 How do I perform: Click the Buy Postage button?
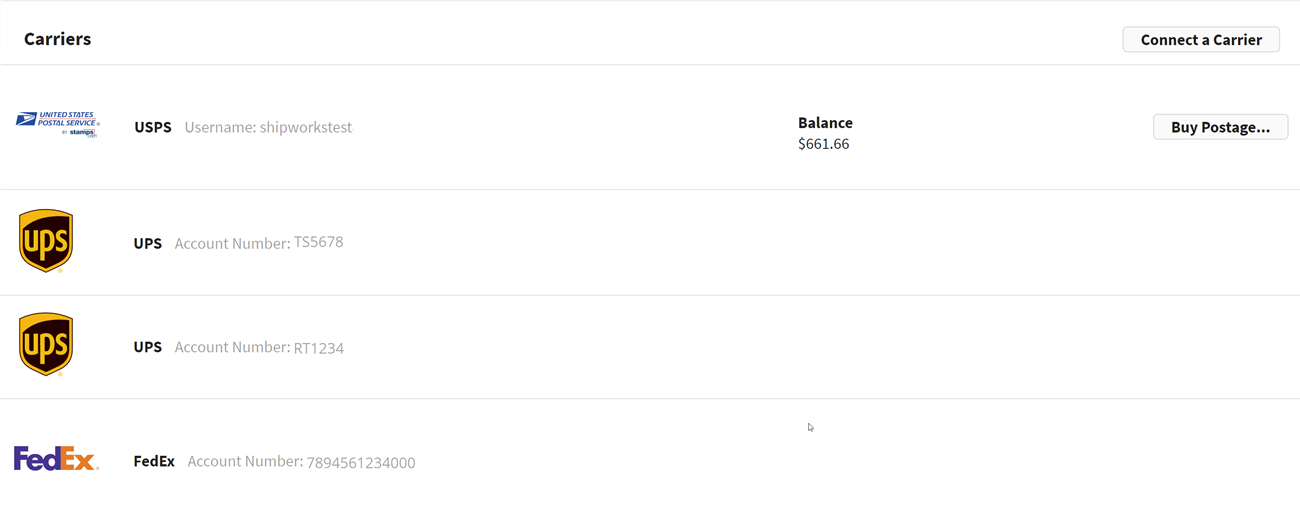coord(1220,127)
